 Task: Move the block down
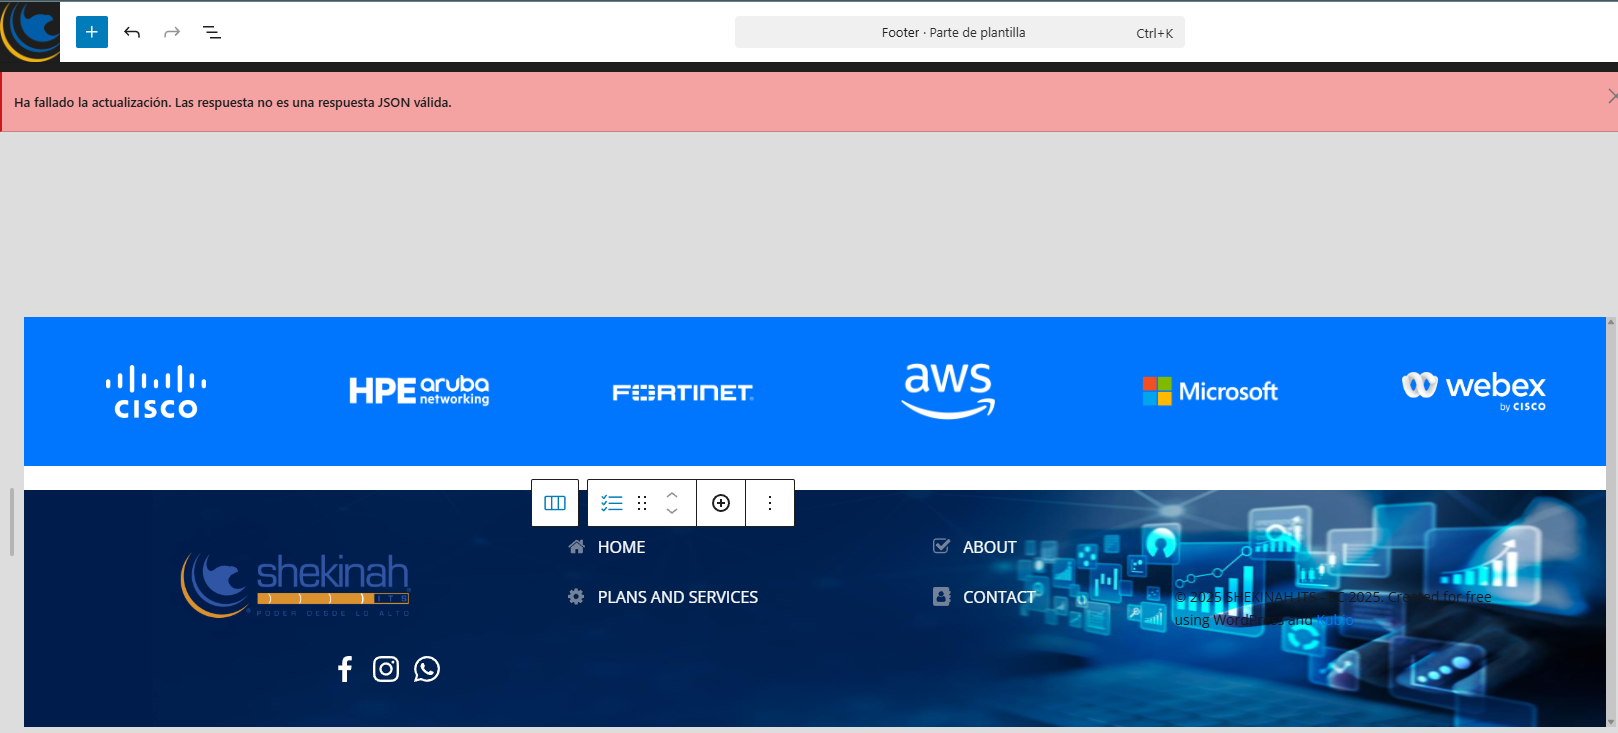point(672,511)
